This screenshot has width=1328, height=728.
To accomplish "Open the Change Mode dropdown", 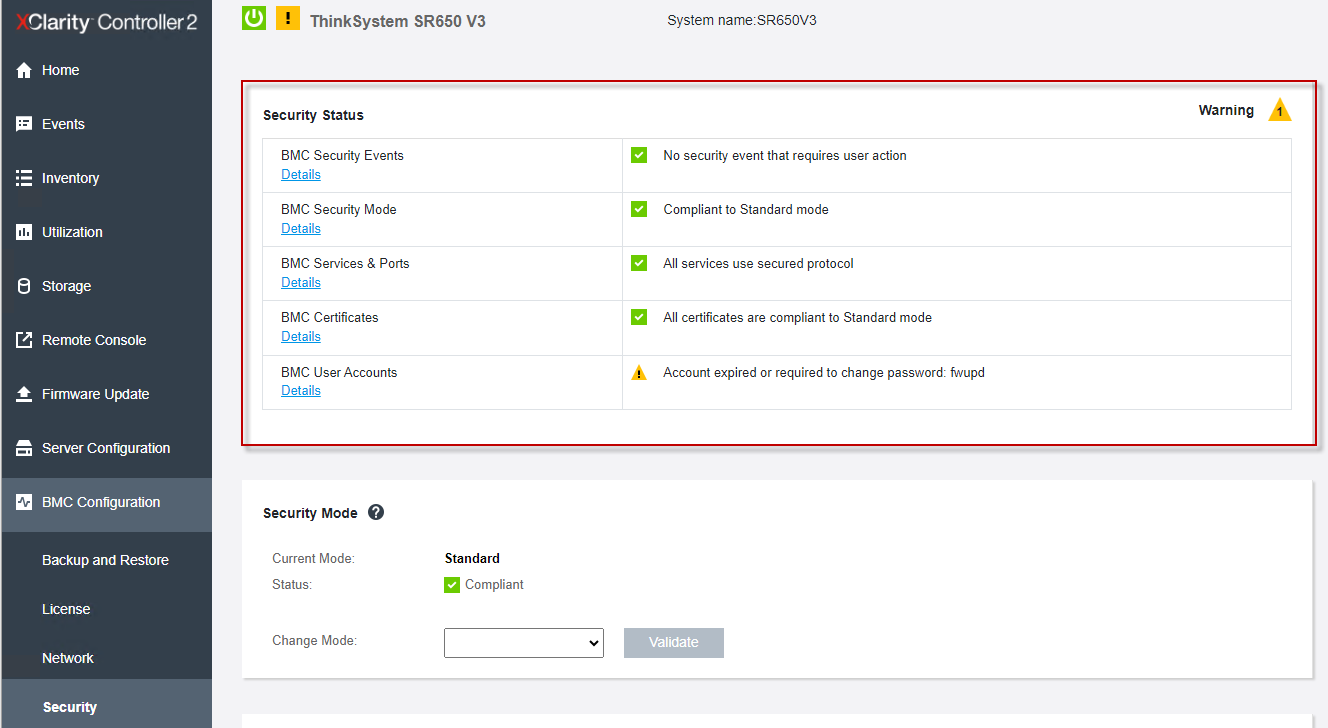I will point(523,643).
